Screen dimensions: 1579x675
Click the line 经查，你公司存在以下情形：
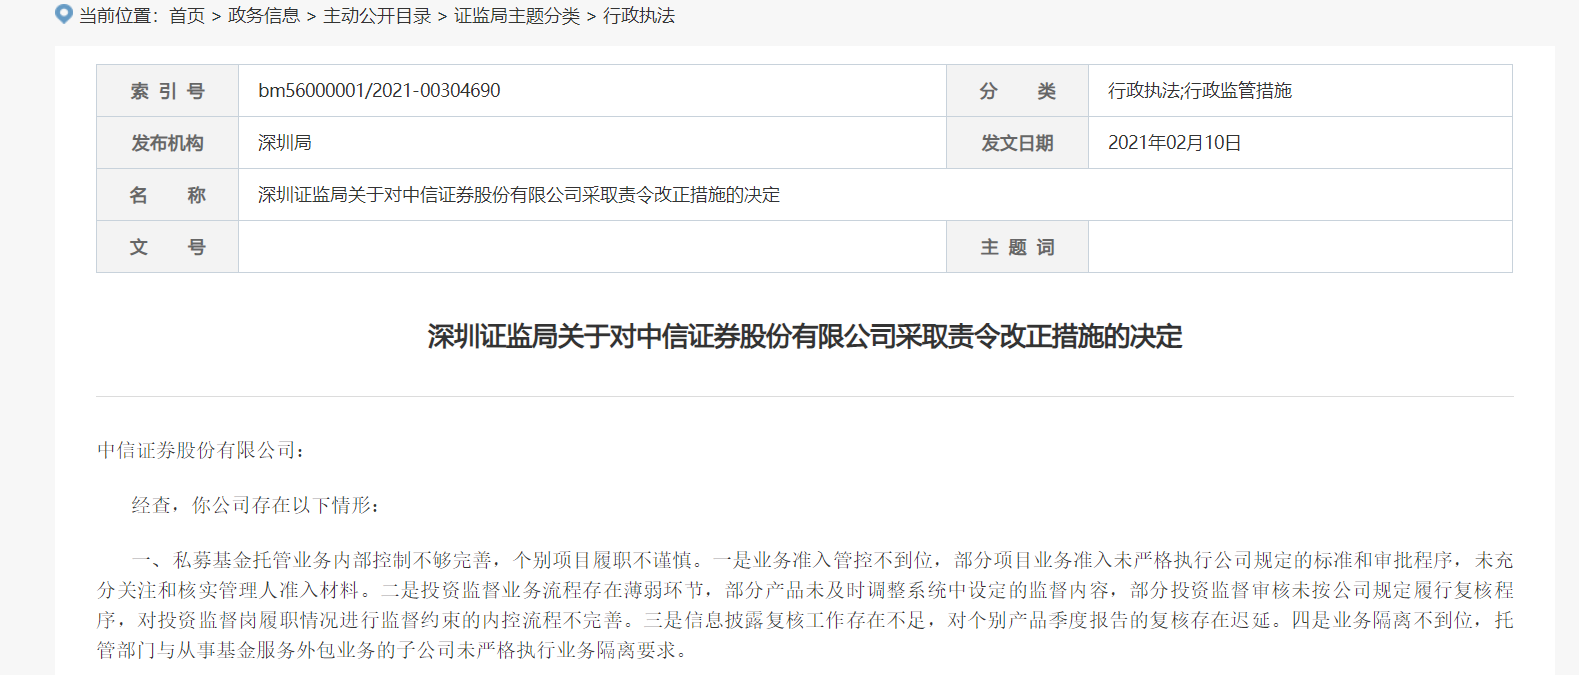click(256, 506)
